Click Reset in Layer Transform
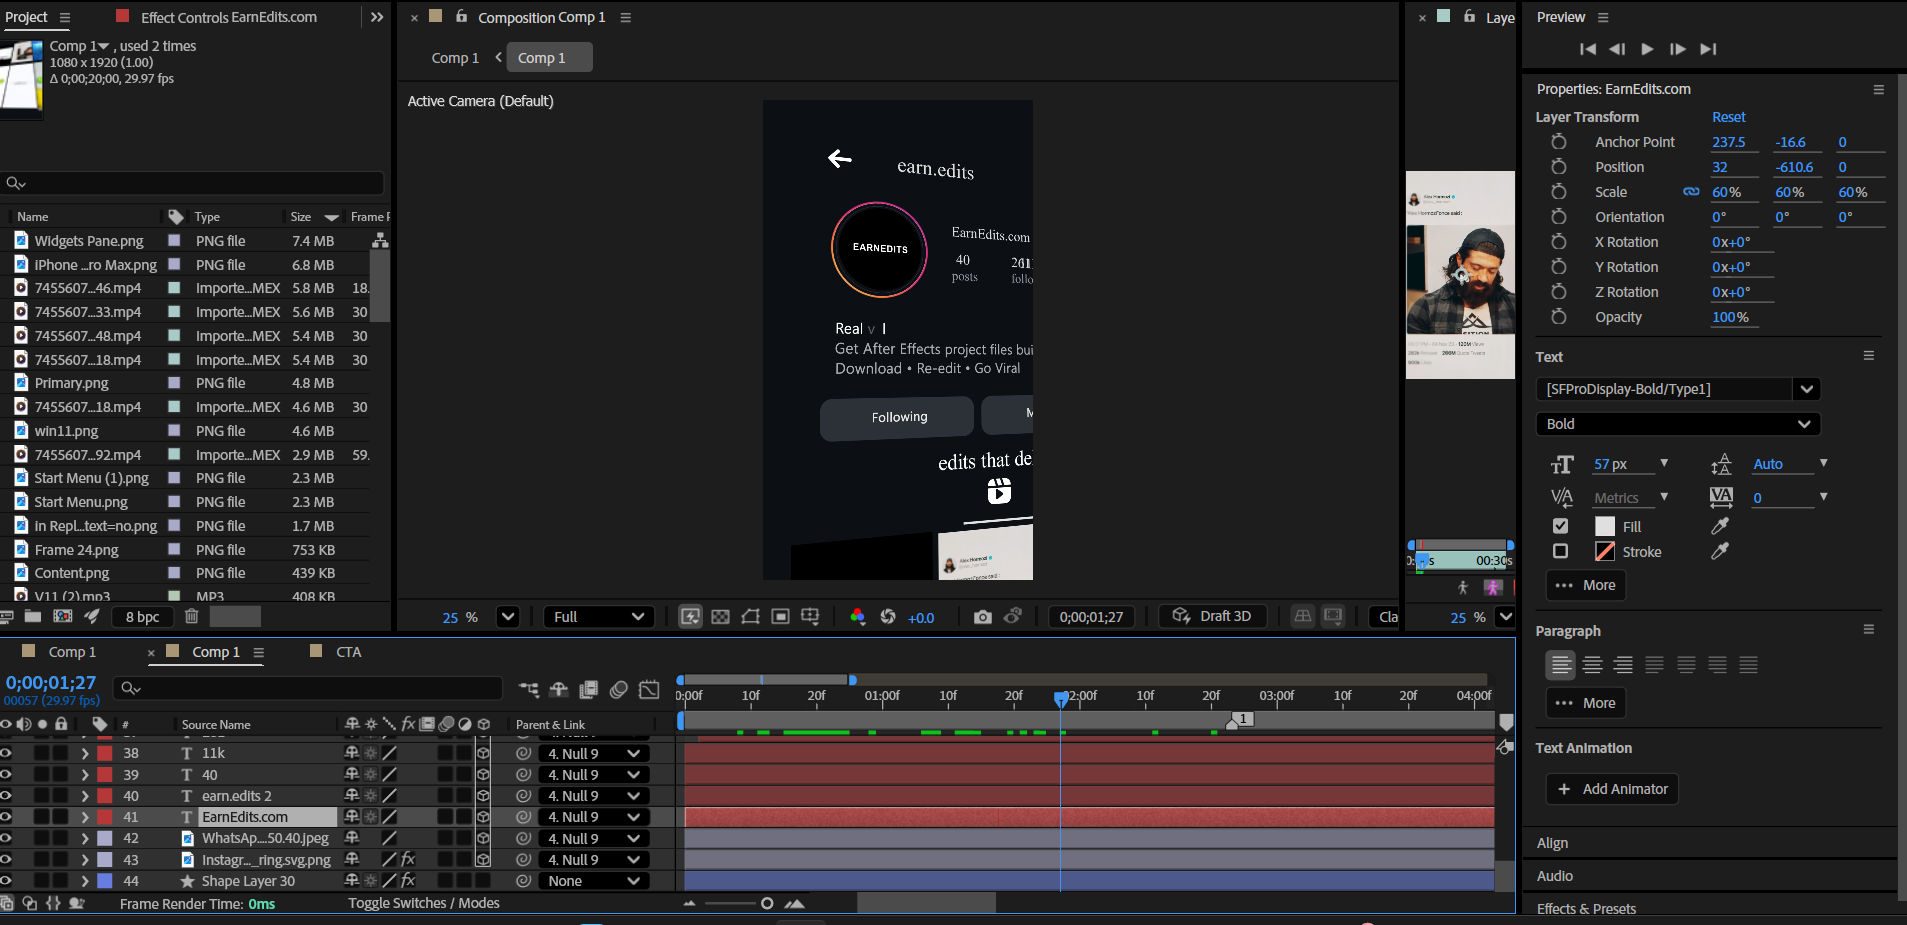This screenshot has height=925, width=1907. pyautogui.click(x=1728, y=117)
